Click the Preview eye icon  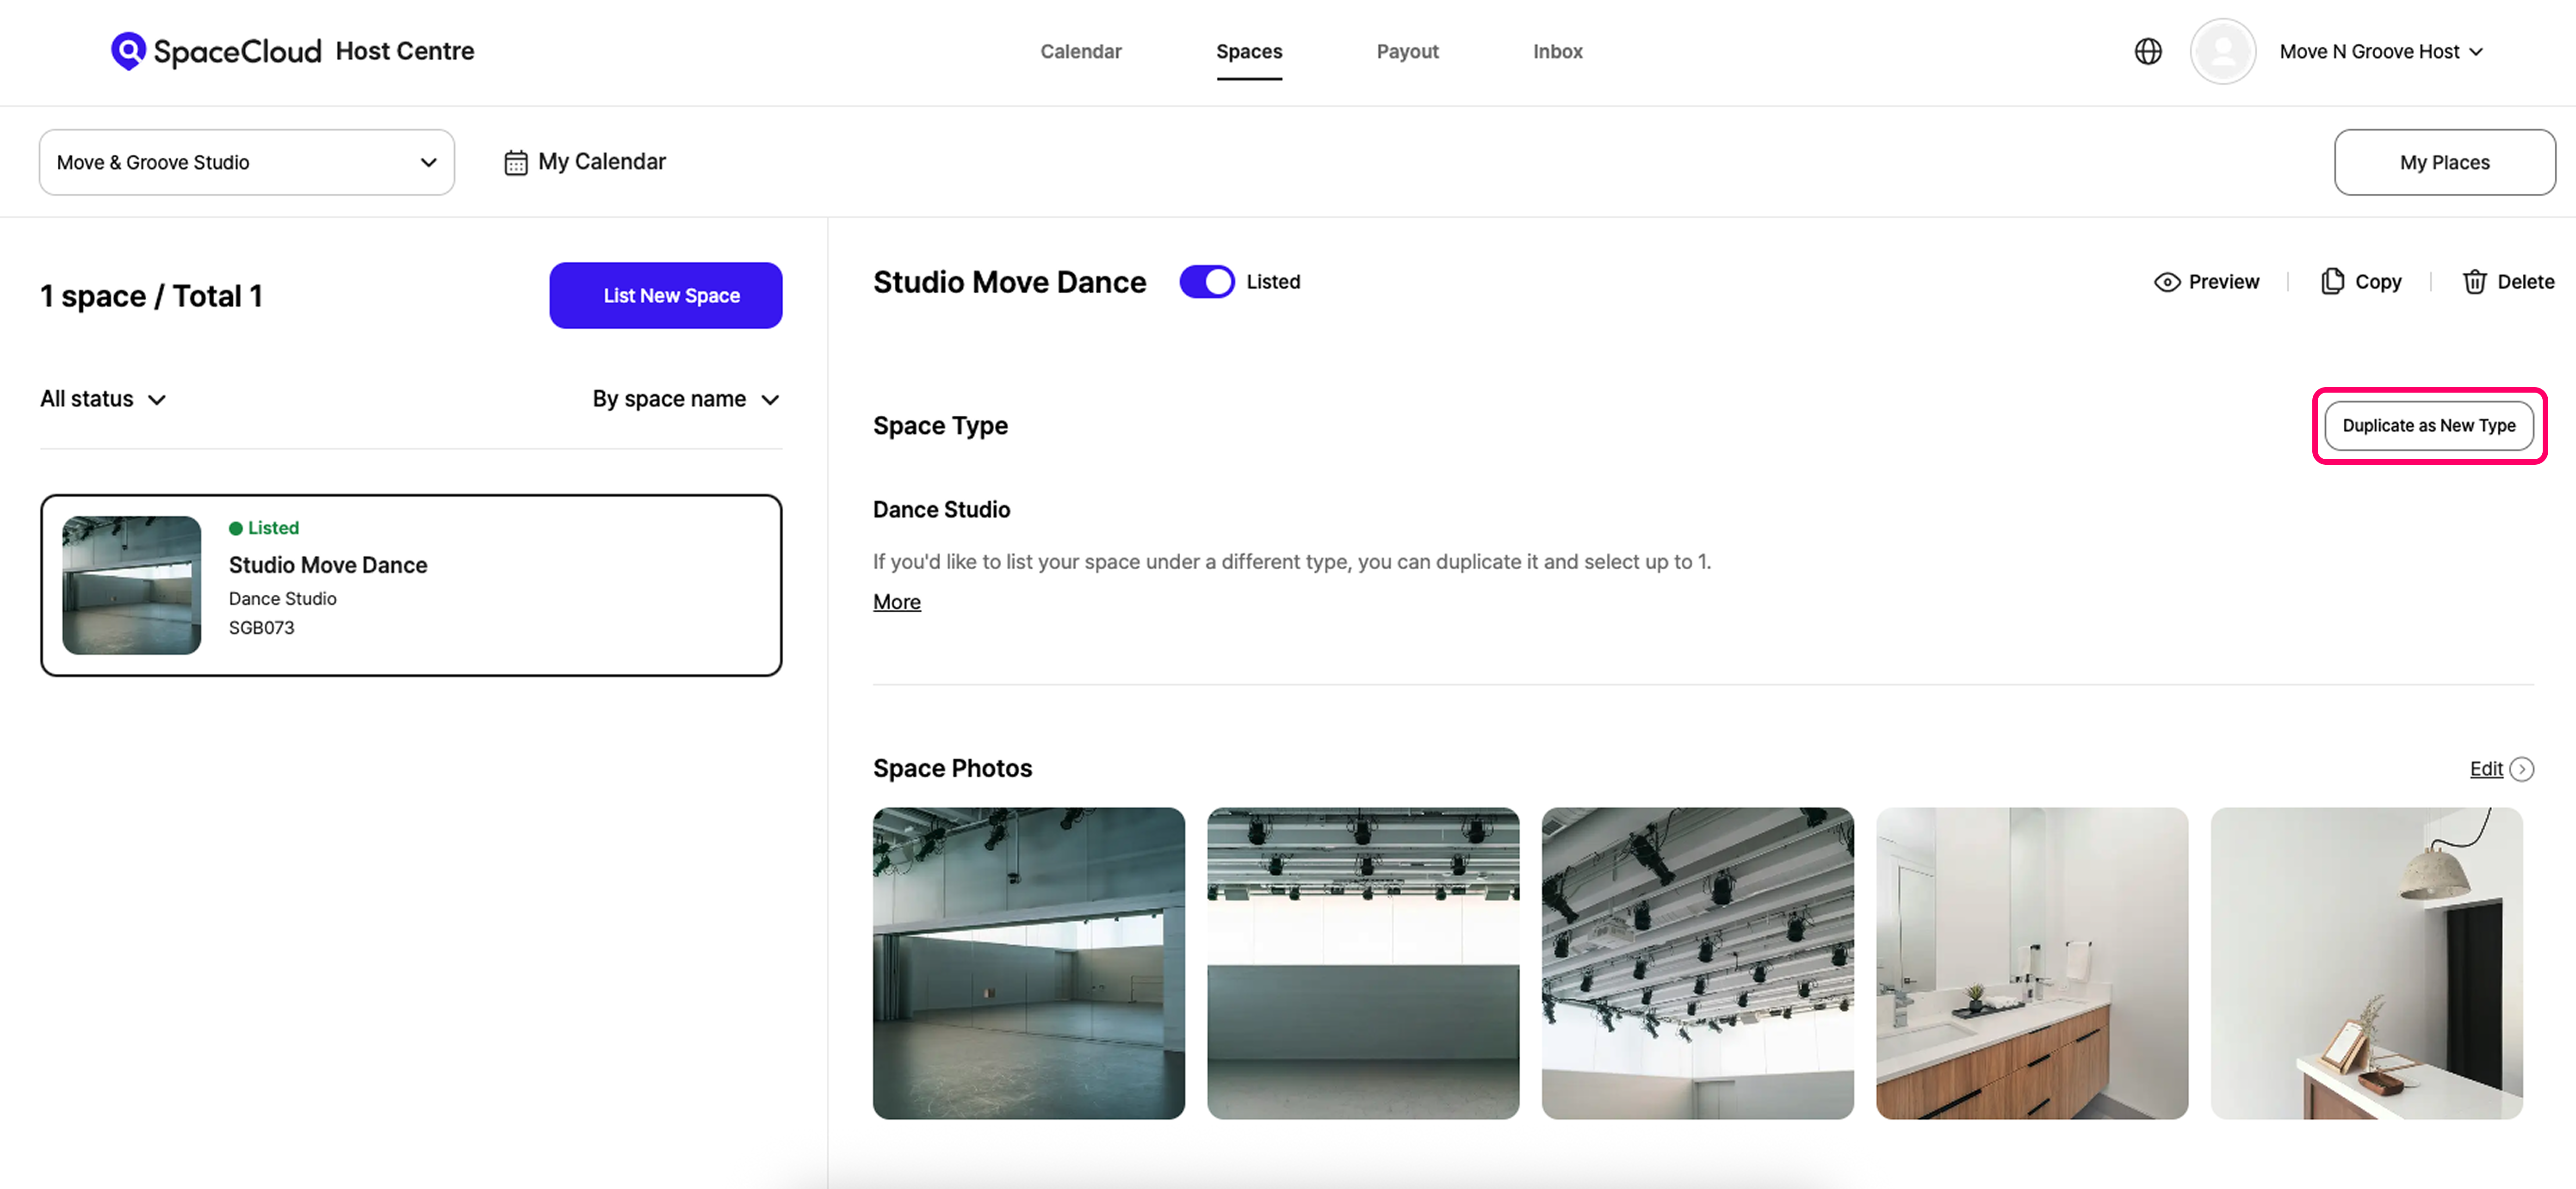point(2167,282)
